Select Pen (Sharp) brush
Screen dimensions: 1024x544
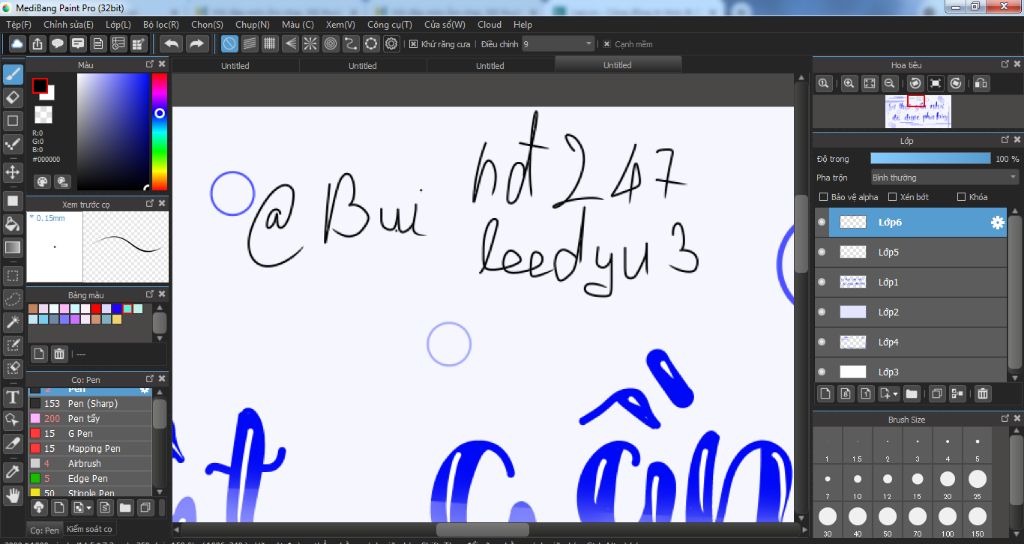[90, 404]
